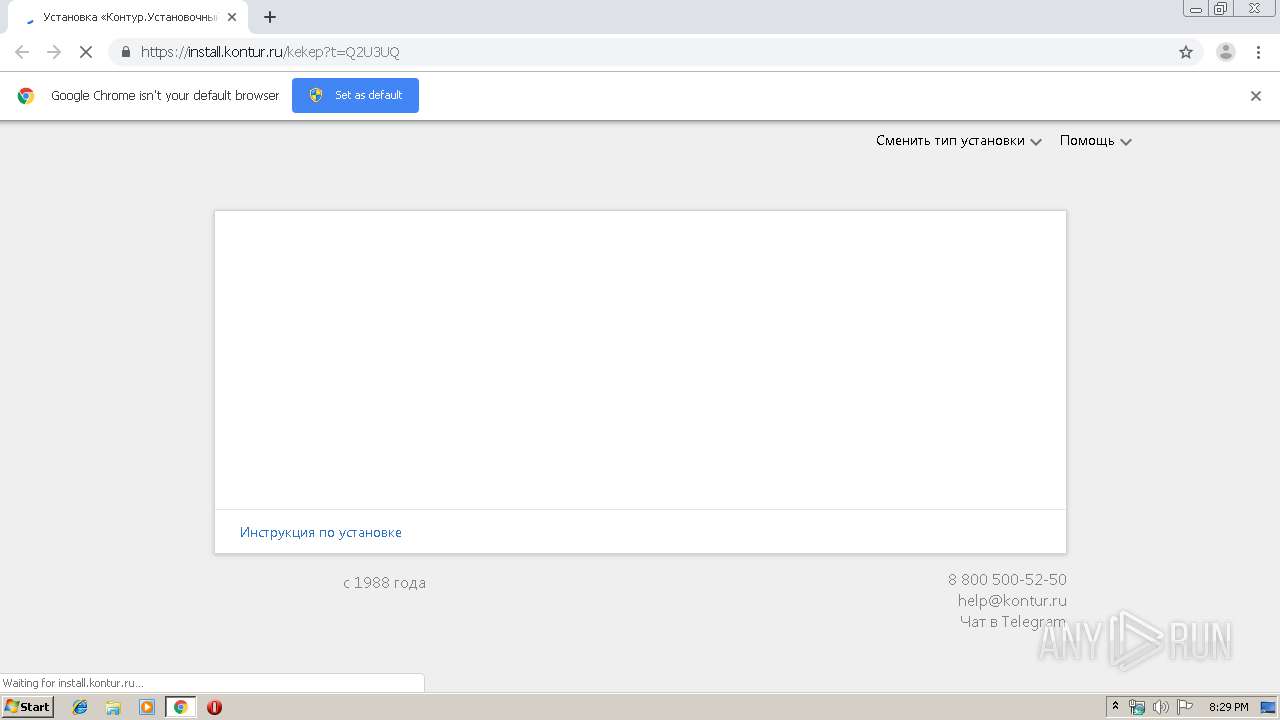Click с 1988 года text
This screenshot has width=1280, height=720.
tap(384, 583)
